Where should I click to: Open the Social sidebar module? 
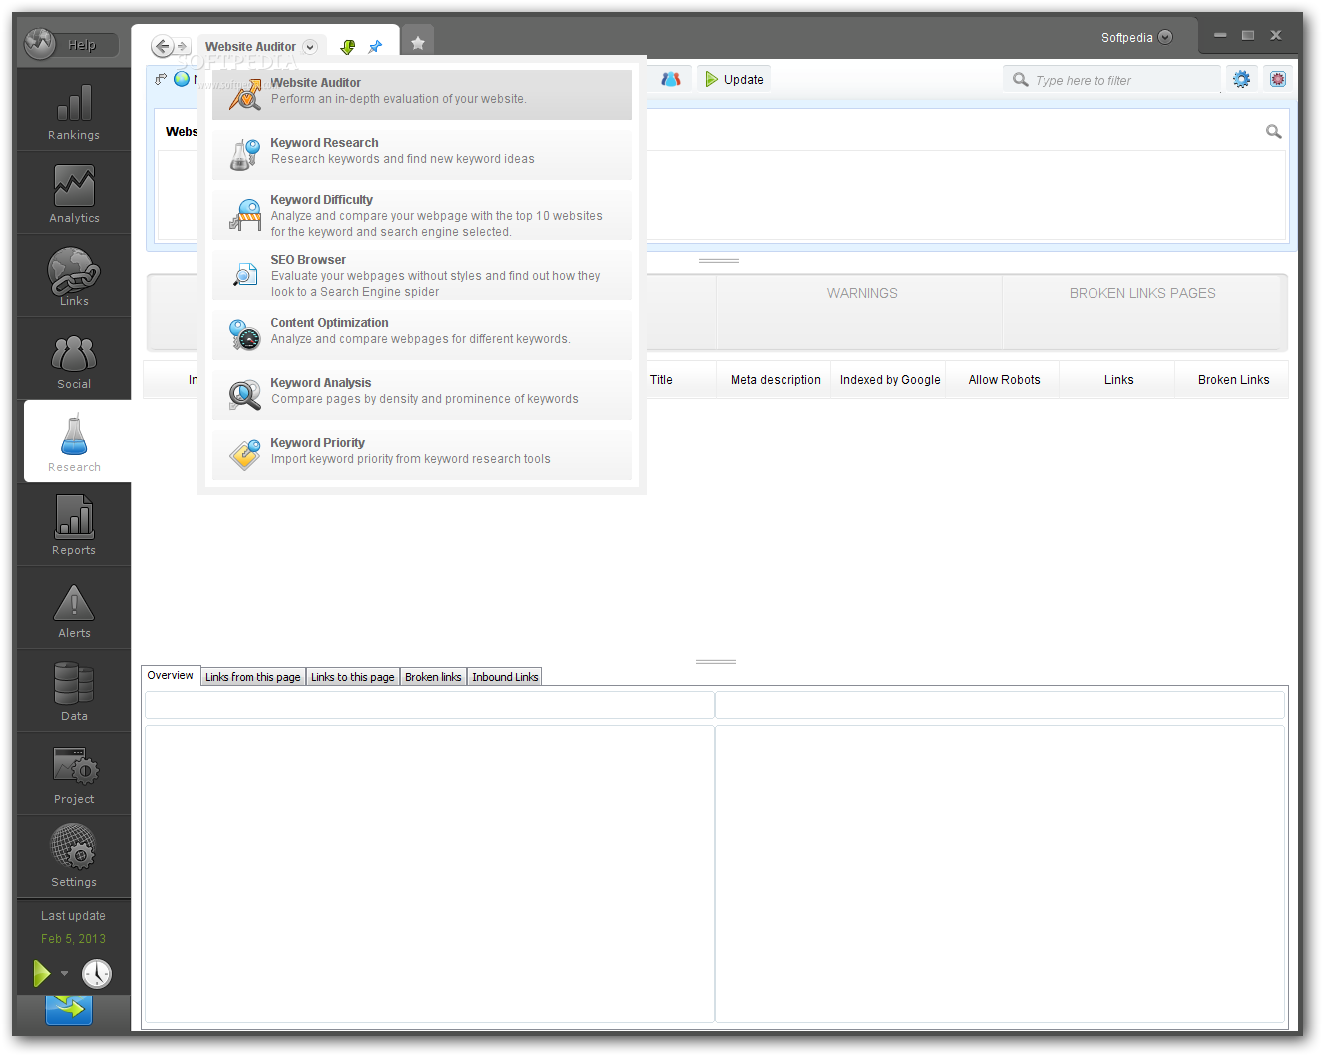74,359
